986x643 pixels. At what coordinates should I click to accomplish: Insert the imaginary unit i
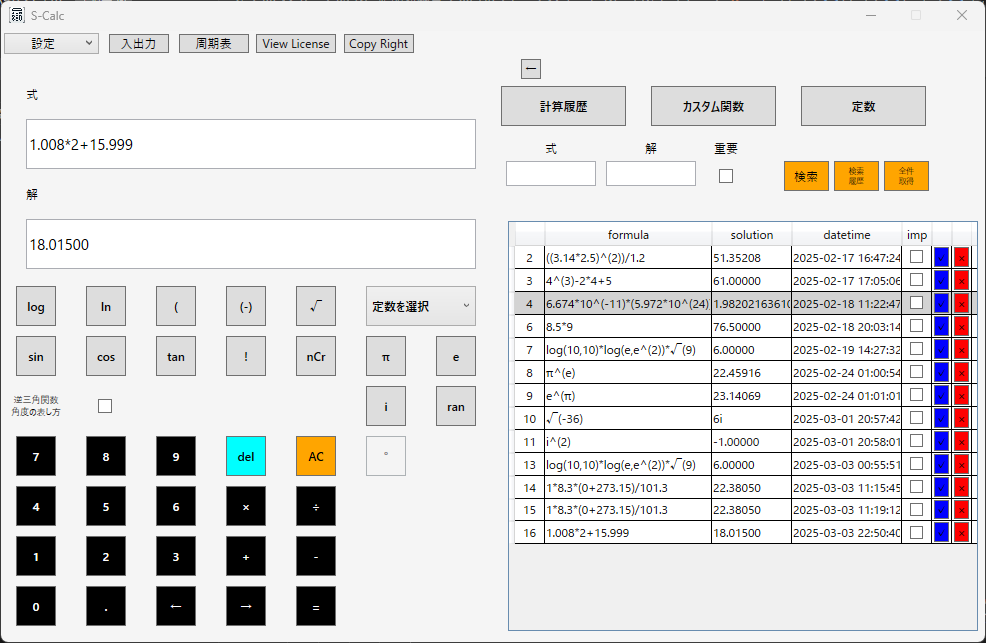coord(386,406)
